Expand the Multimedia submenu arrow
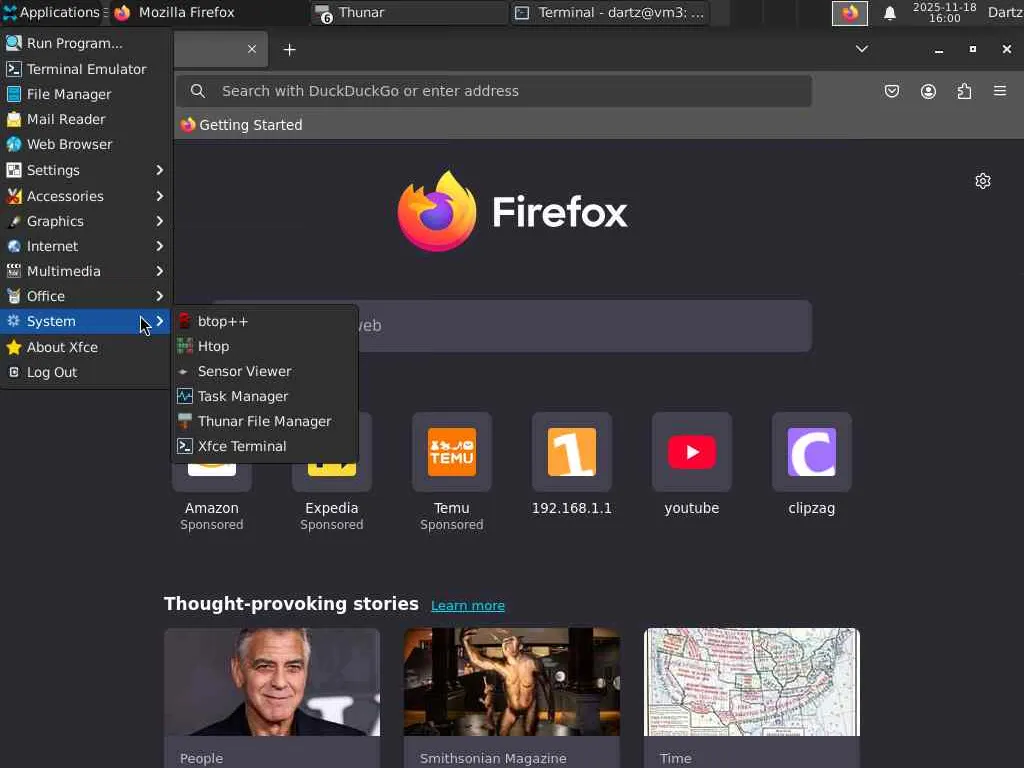The width and height of the screenshot is (1024, 768). [x=159, y=271]
